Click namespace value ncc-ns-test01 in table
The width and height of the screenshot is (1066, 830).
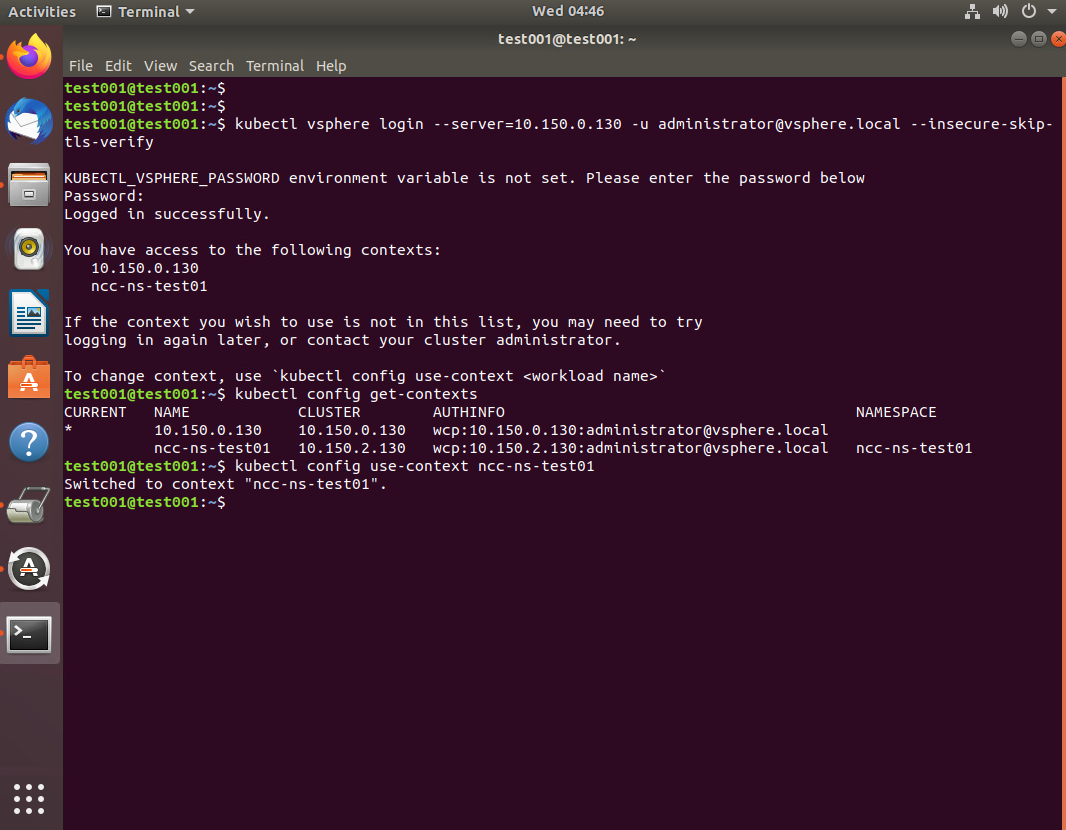[914, 449]
